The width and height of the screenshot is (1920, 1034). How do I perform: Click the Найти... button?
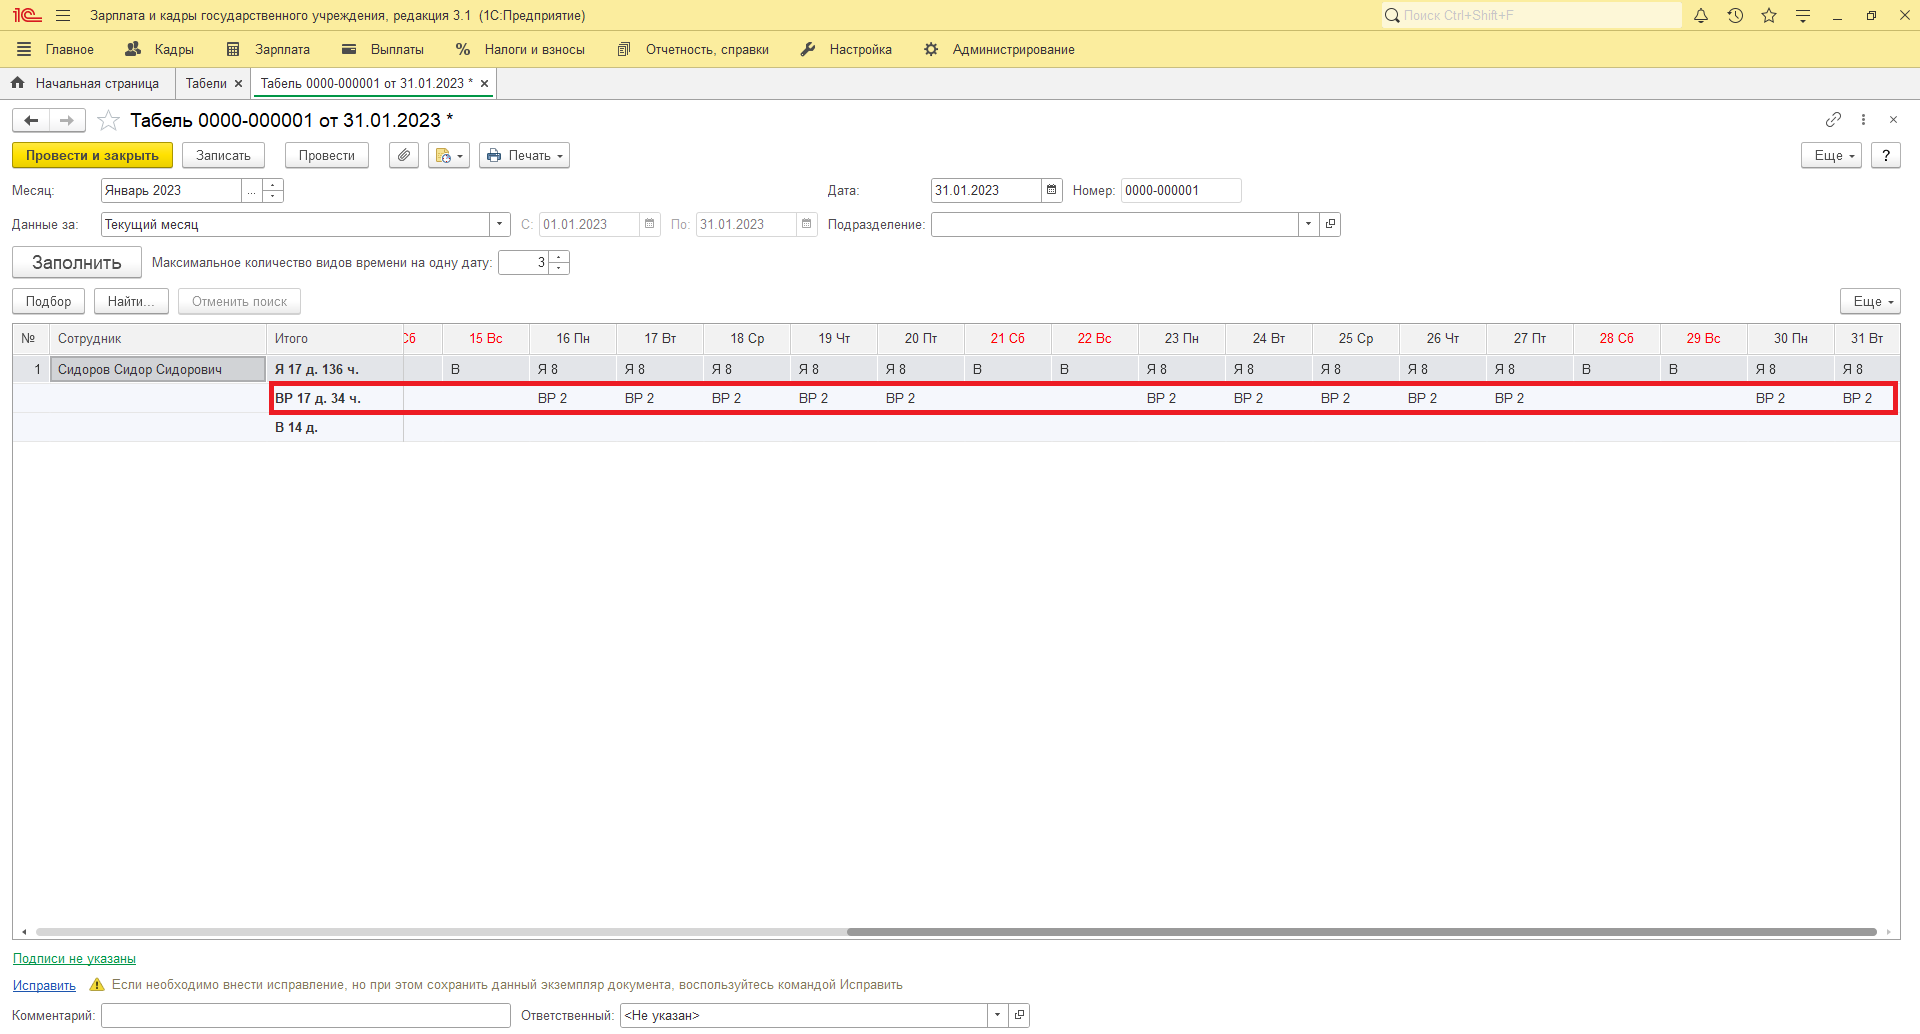[131, 302]
